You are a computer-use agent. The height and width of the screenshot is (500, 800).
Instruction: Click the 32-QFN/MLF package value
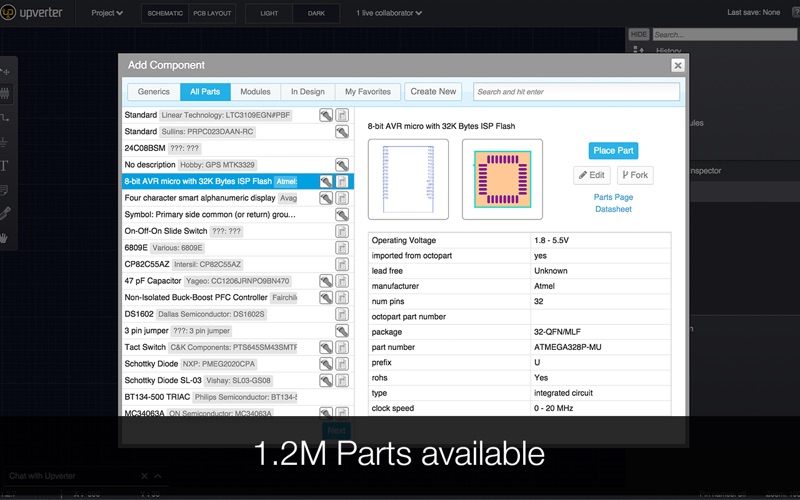click(557, 332)
